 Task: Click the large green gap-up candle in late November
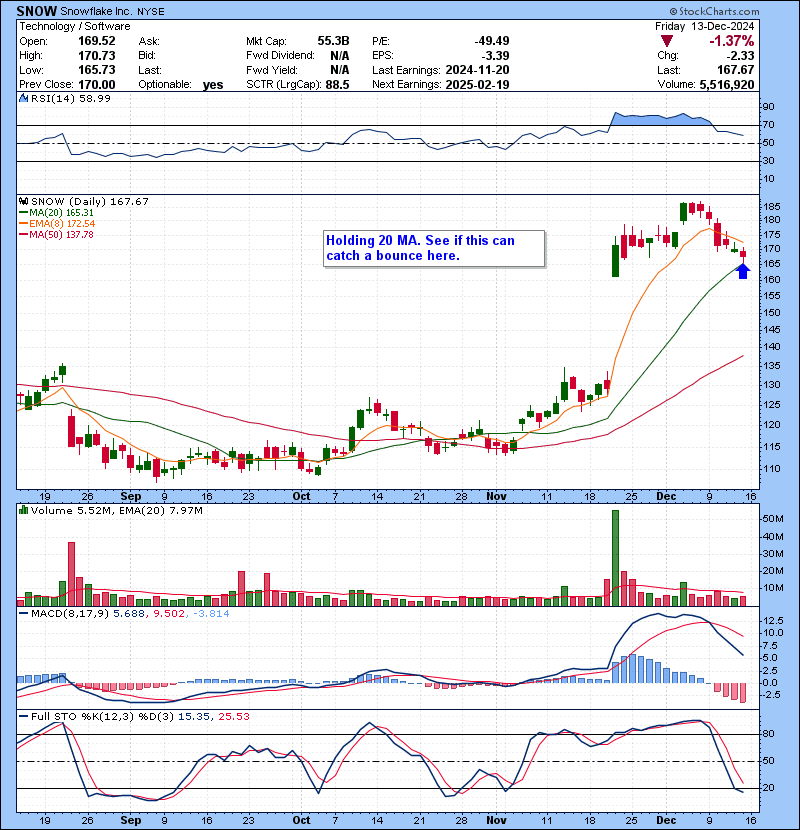click(x=615, y=260)
